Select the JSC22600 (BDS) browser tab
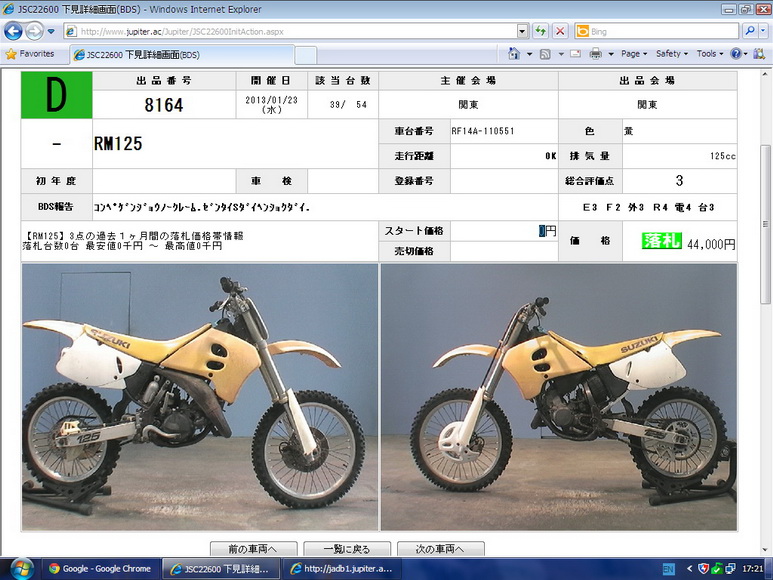This screenshot has width=773, height=580. click(x=182, y=55)
